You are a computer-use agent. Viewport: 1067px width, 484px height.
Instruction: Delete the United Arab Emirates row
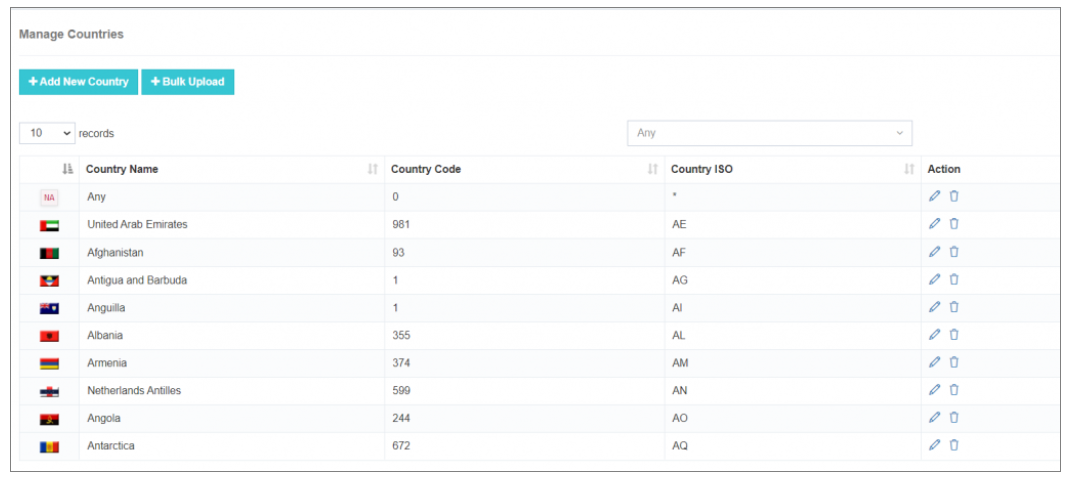pos(954,224)
